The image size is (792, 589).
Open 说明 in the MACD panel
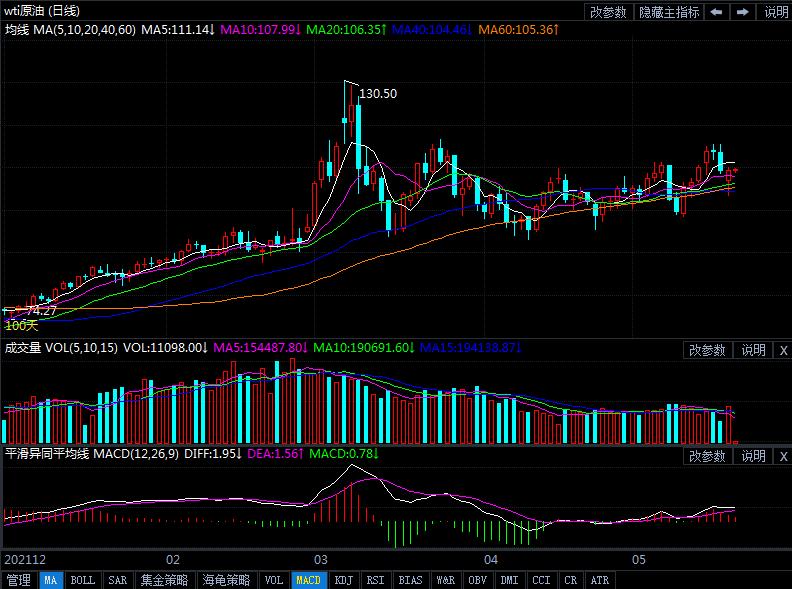click(753, 456)
